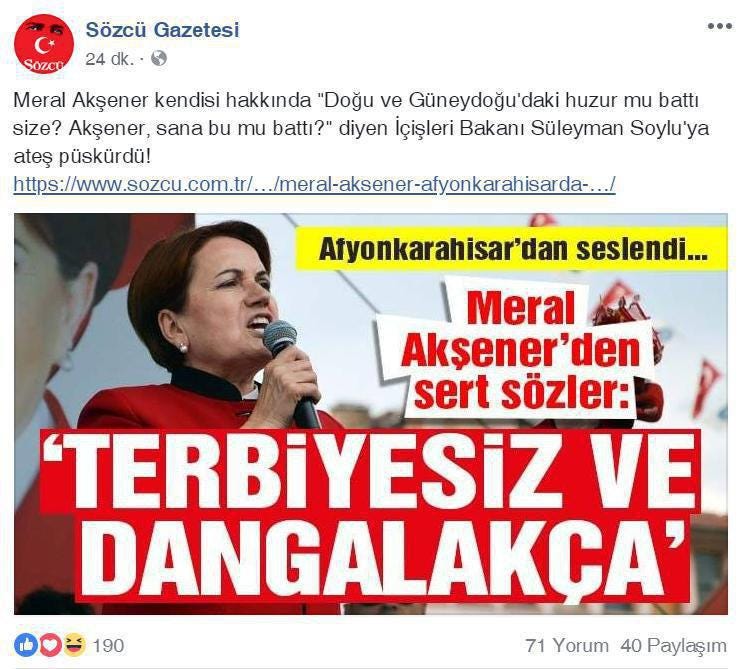Open the three-dot post options menu
The image size is (741, 669).
(x=719, y=26)
